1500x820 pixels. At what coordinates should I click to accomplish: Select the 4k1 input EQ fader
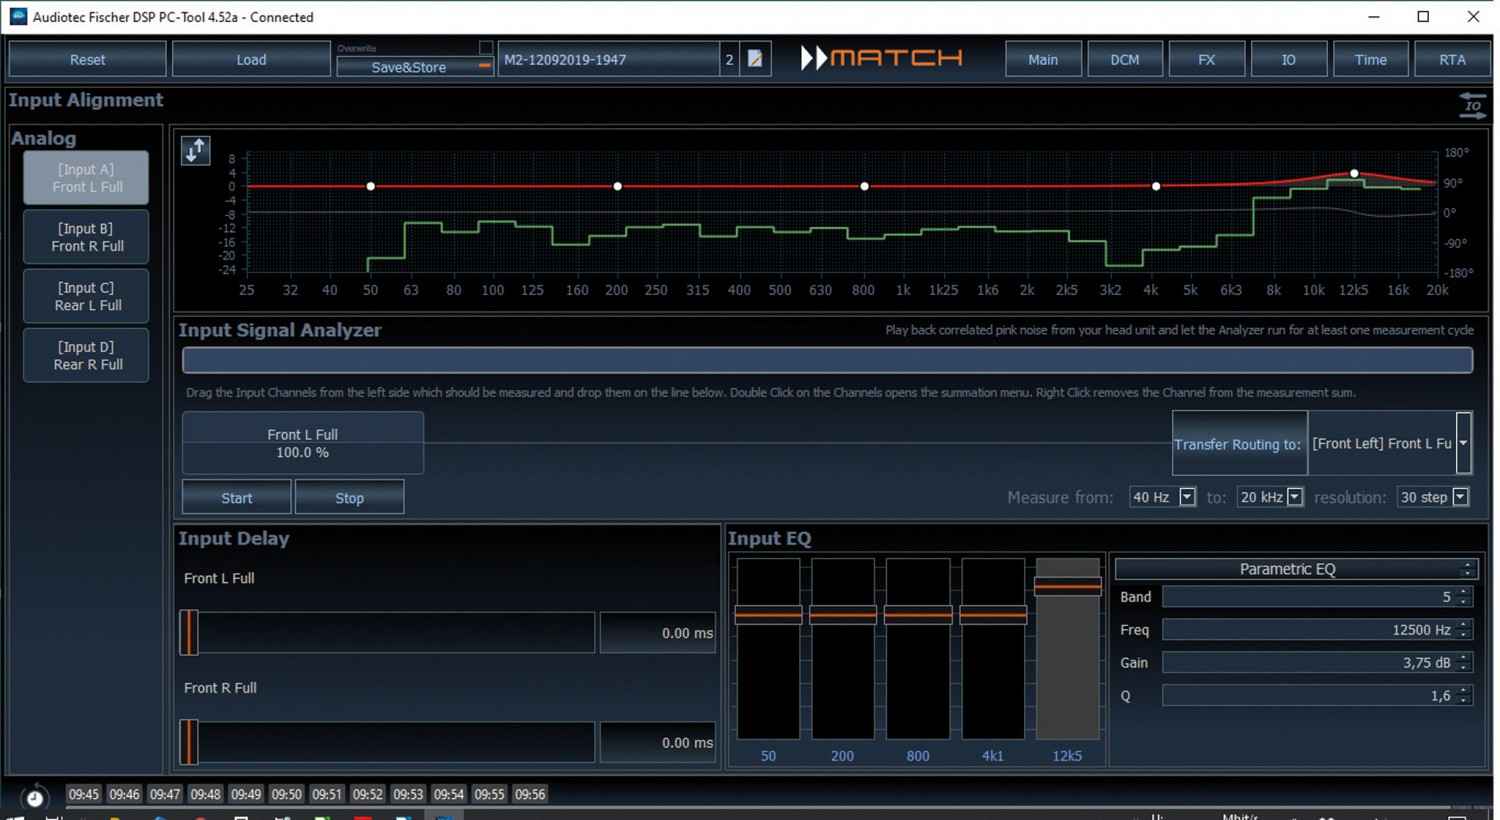coord(993,615)
